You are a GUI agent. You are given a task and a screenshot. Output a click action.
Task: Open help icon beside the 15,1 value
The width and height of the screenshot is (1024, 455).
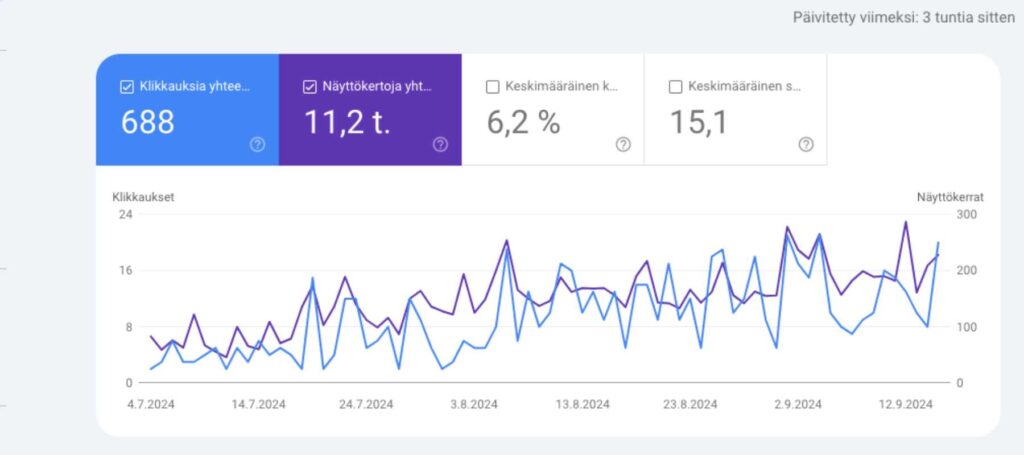tap(806, 145)
